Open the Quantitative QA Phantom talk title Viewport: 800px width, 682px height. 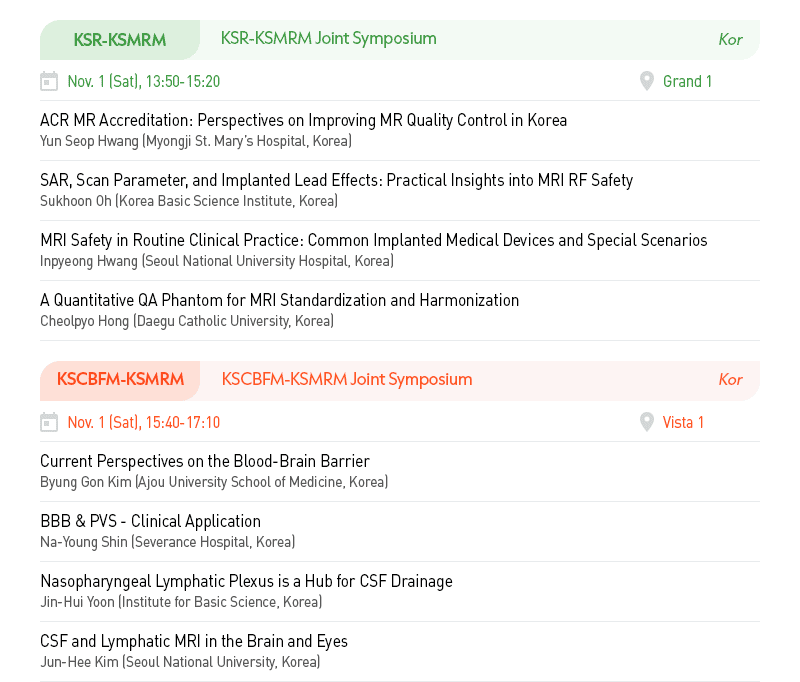280,300
